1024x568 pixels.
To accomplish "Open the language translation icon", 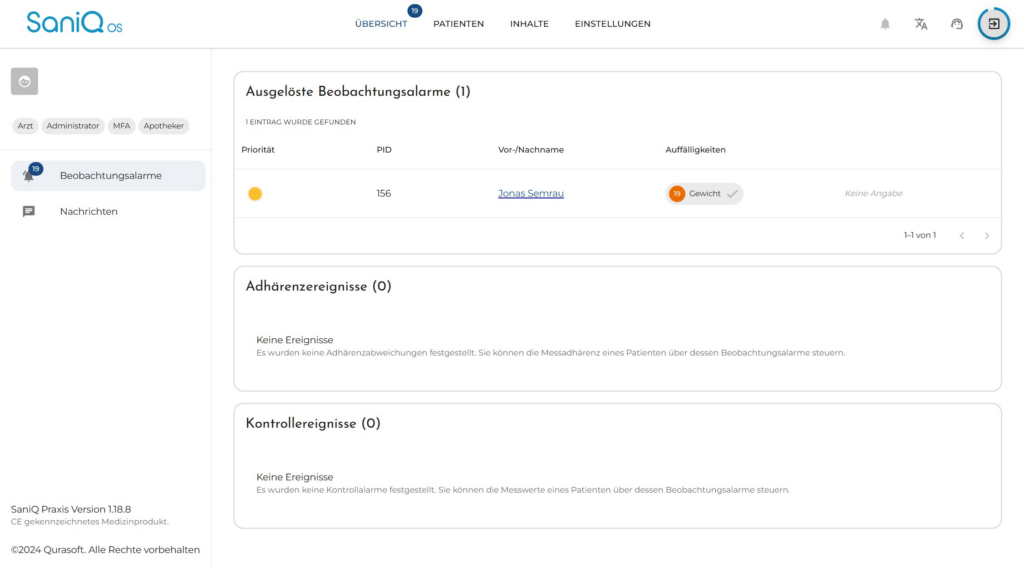I will 921,24.
